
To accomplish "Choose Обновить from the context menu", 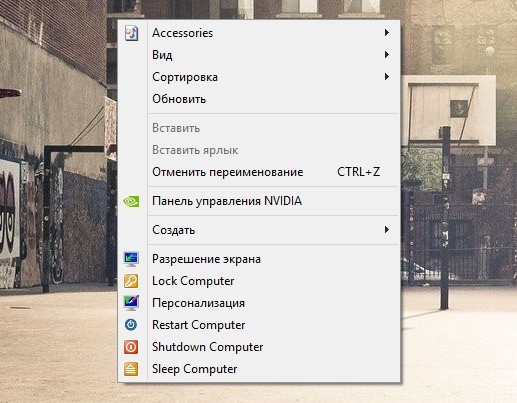I will (259, 99).
